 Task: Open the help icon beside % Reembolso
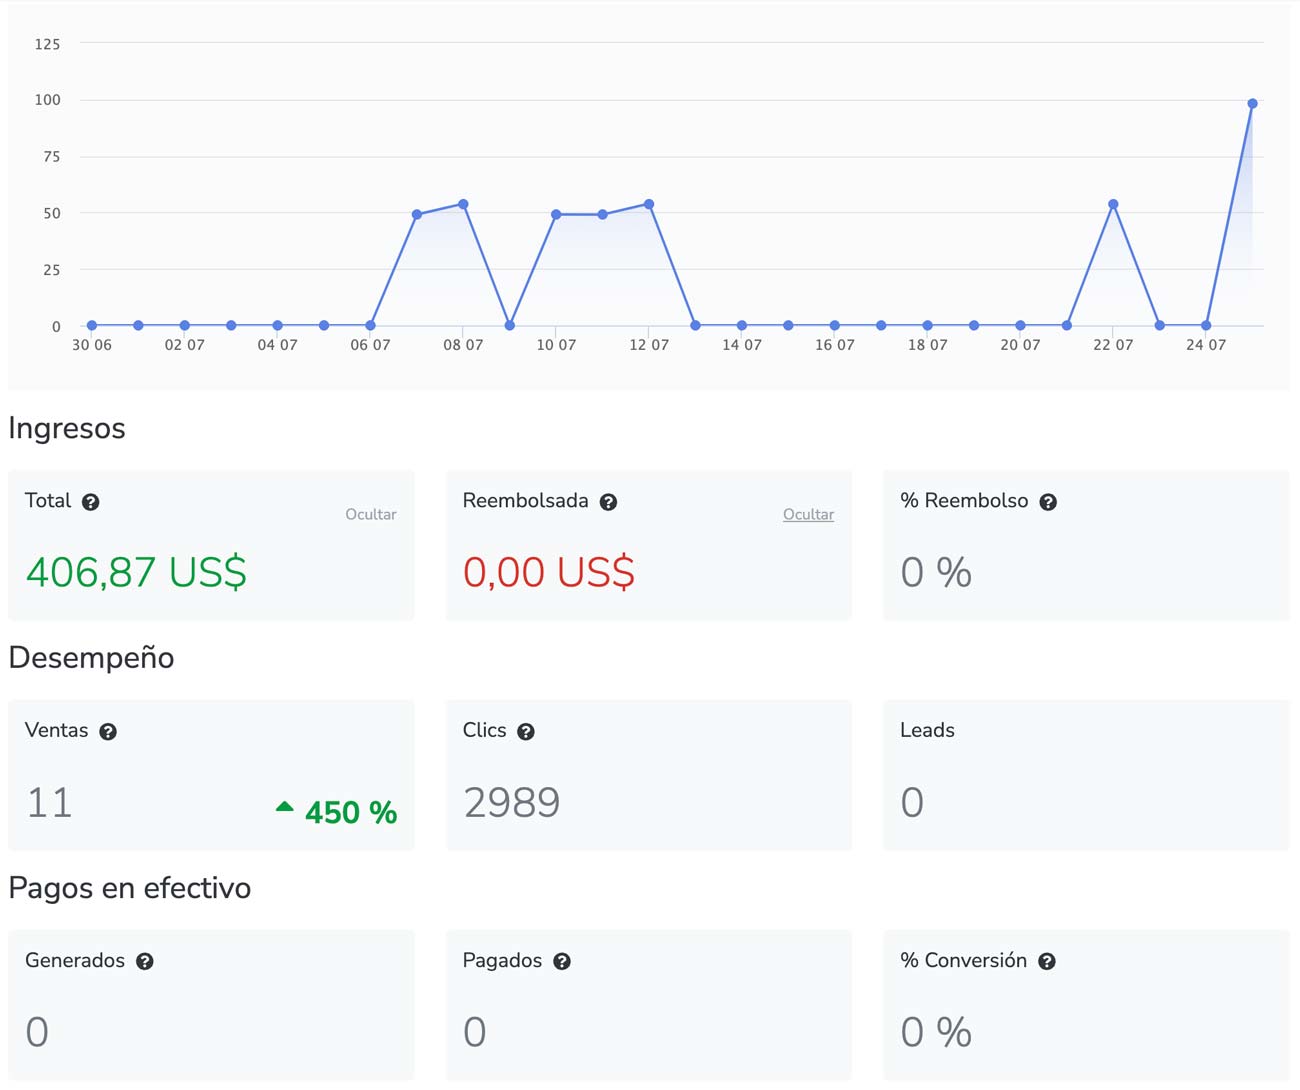click(1048, 502)
